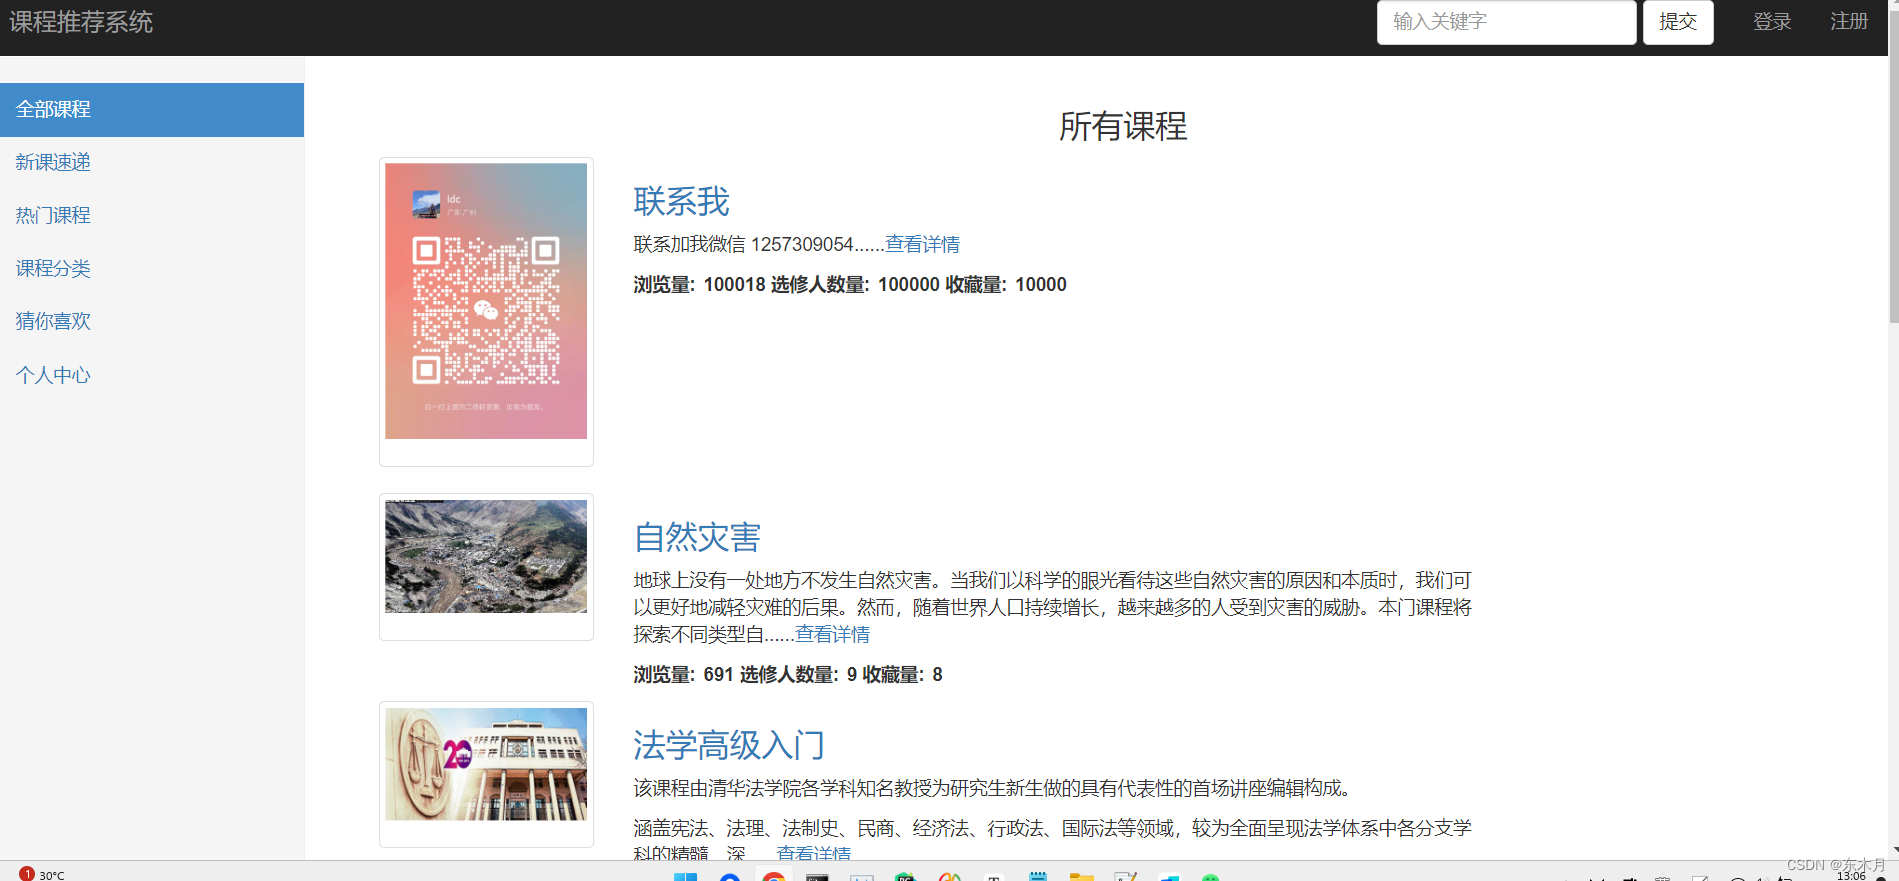
Task: Click the 浏览量: 100018 stats line
Action: 850,285
